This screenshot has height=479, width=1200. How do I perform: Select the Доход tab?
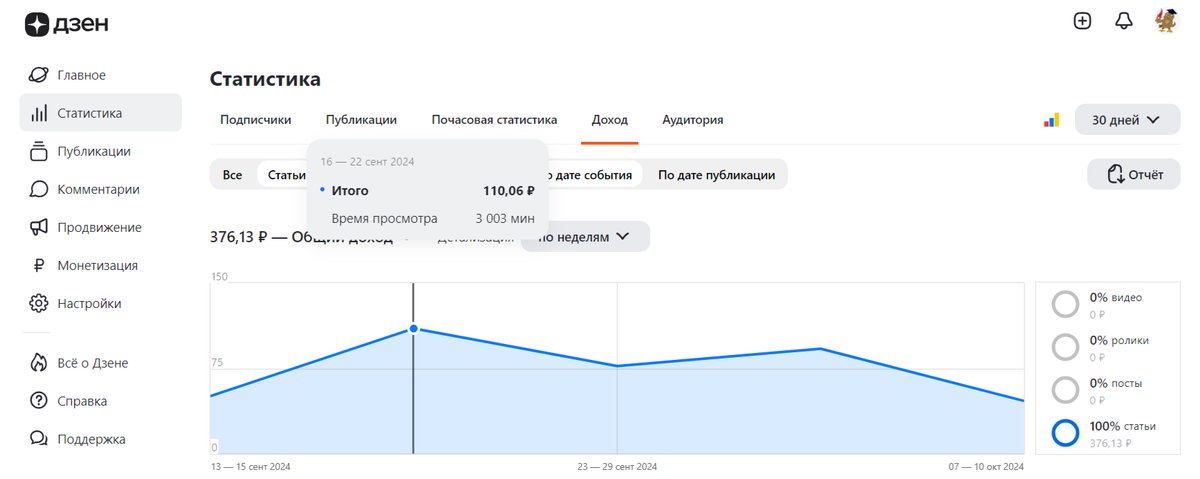610,120
